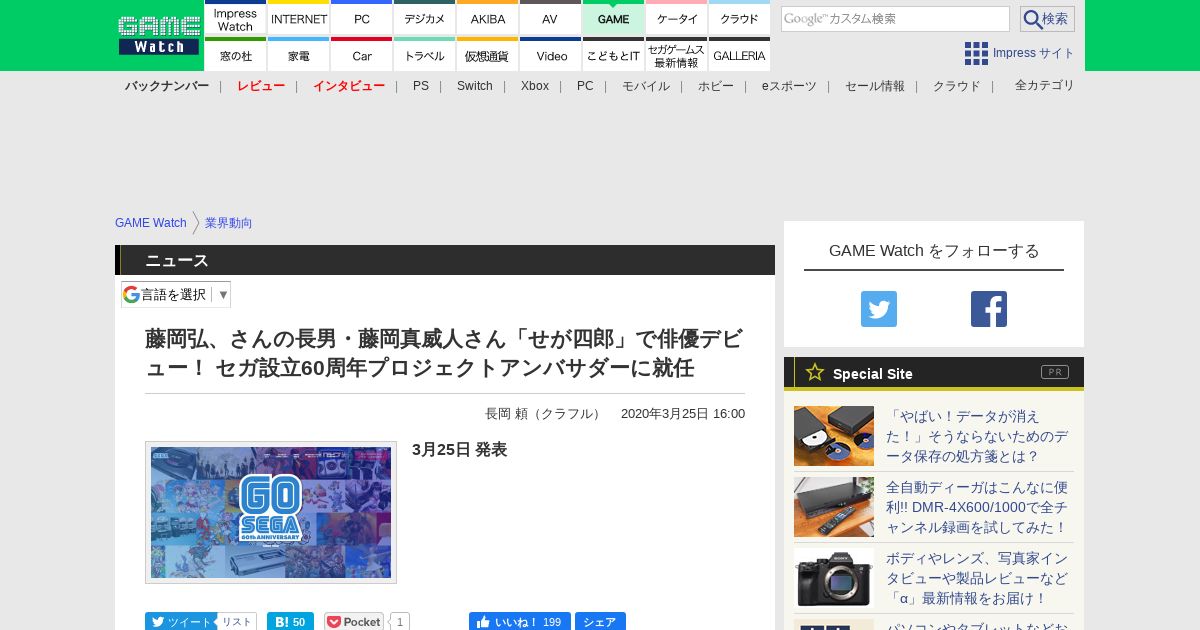
Task: Open the data storage disc thumbnail
Action: tap(834, 436)
